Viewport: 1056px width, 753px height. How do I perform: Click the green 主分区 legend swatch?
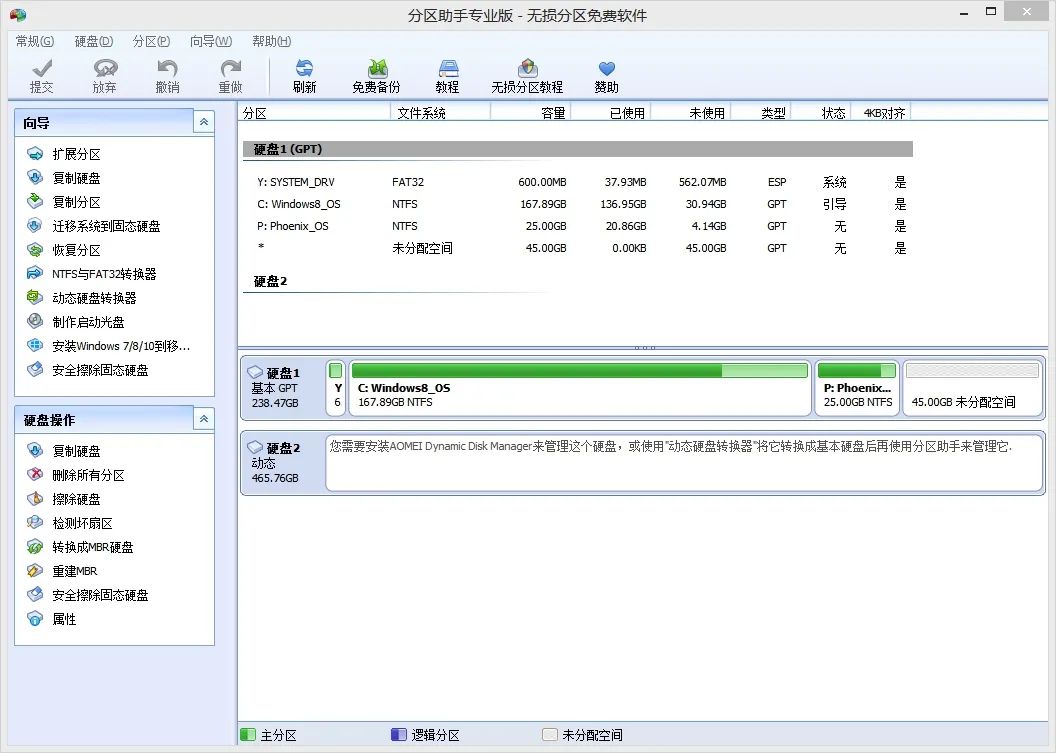click(247, 733)
